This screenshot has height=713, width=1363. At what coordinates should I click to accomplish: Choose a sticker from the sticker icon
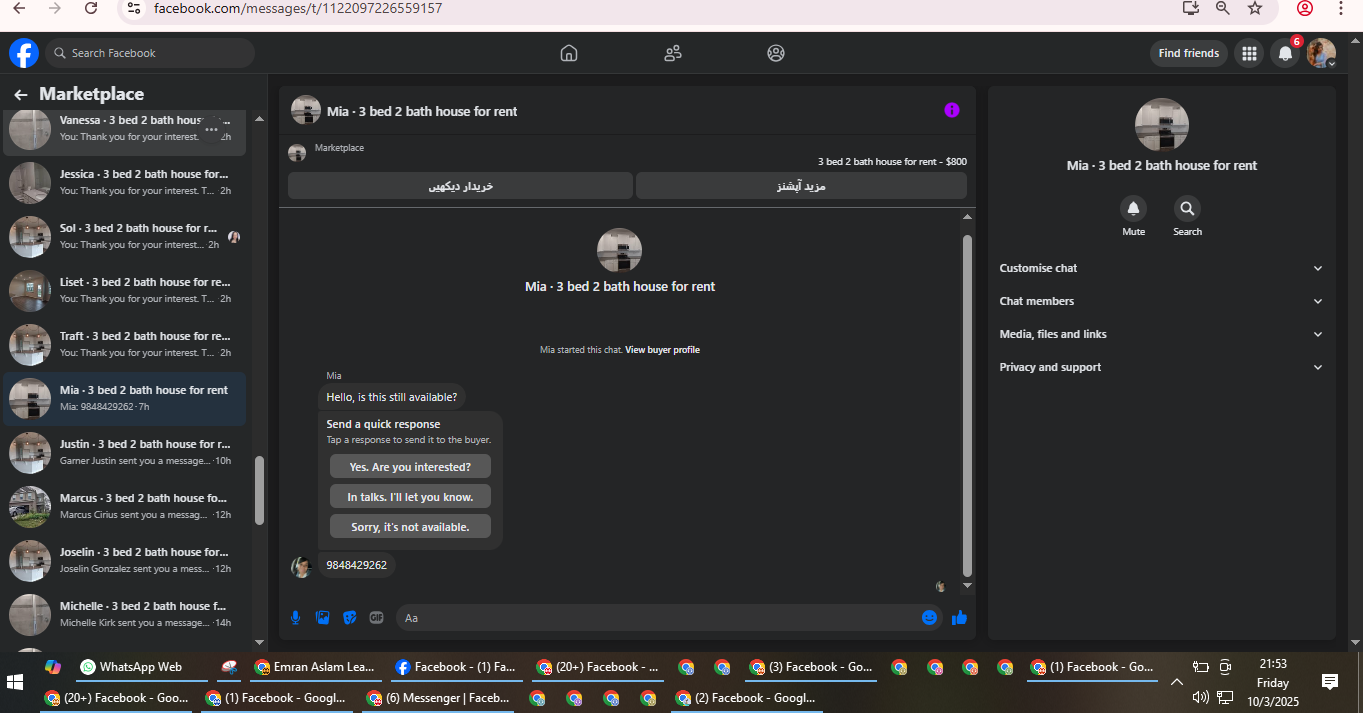click(x=350, y=618)
